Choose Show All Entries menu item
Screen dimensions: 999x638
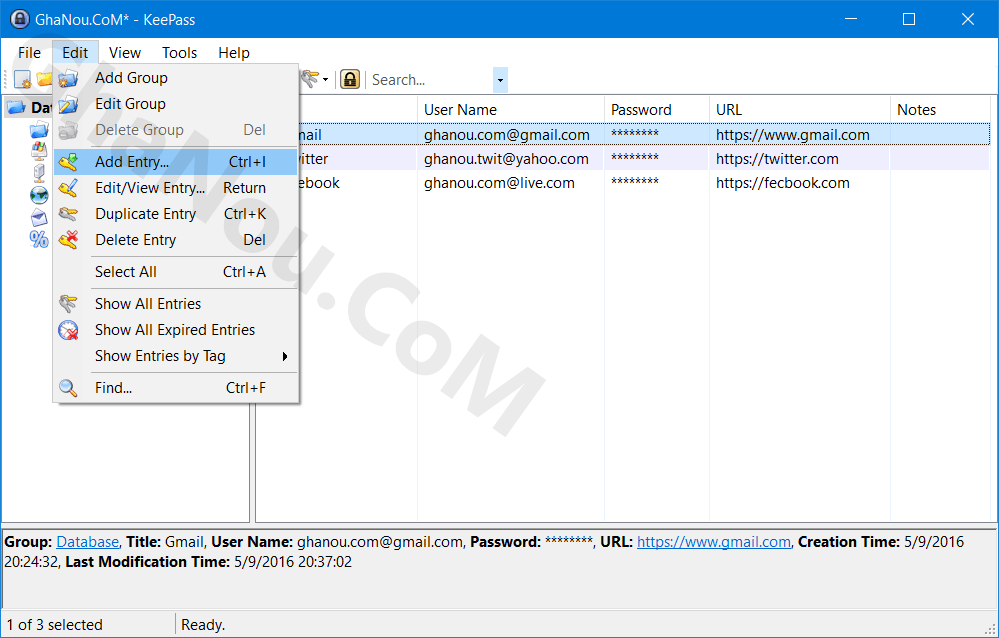pos(176,304)
